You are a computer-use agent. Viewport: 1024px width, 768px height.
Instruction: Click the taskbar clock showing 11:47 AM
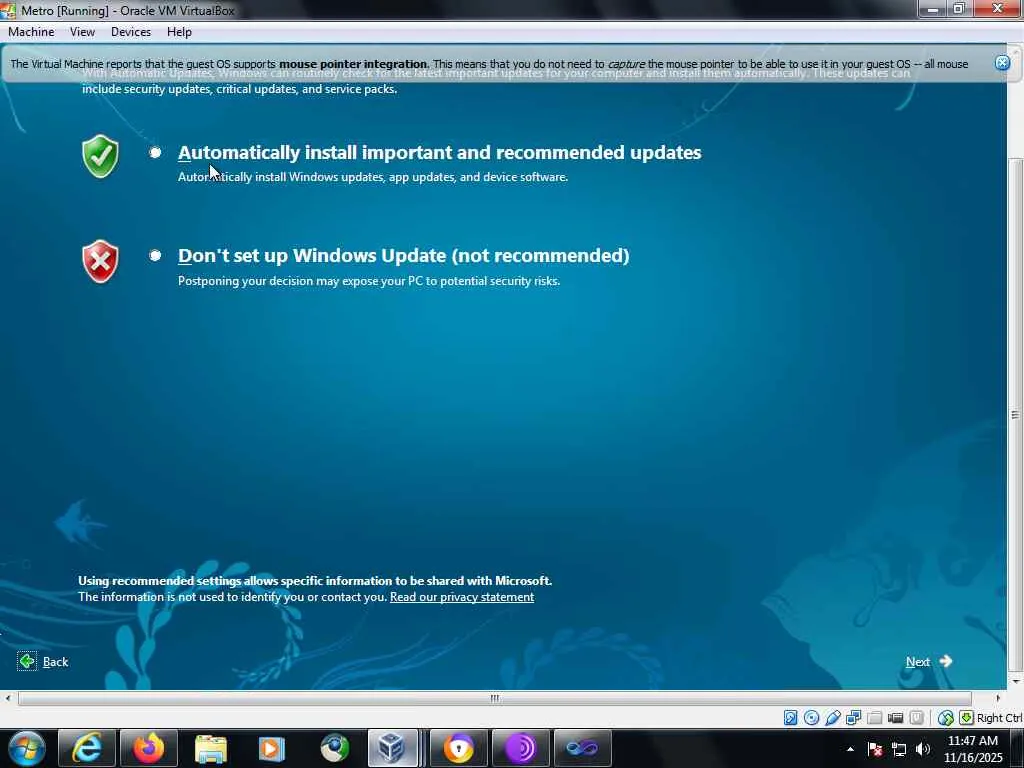click(972, 749)
